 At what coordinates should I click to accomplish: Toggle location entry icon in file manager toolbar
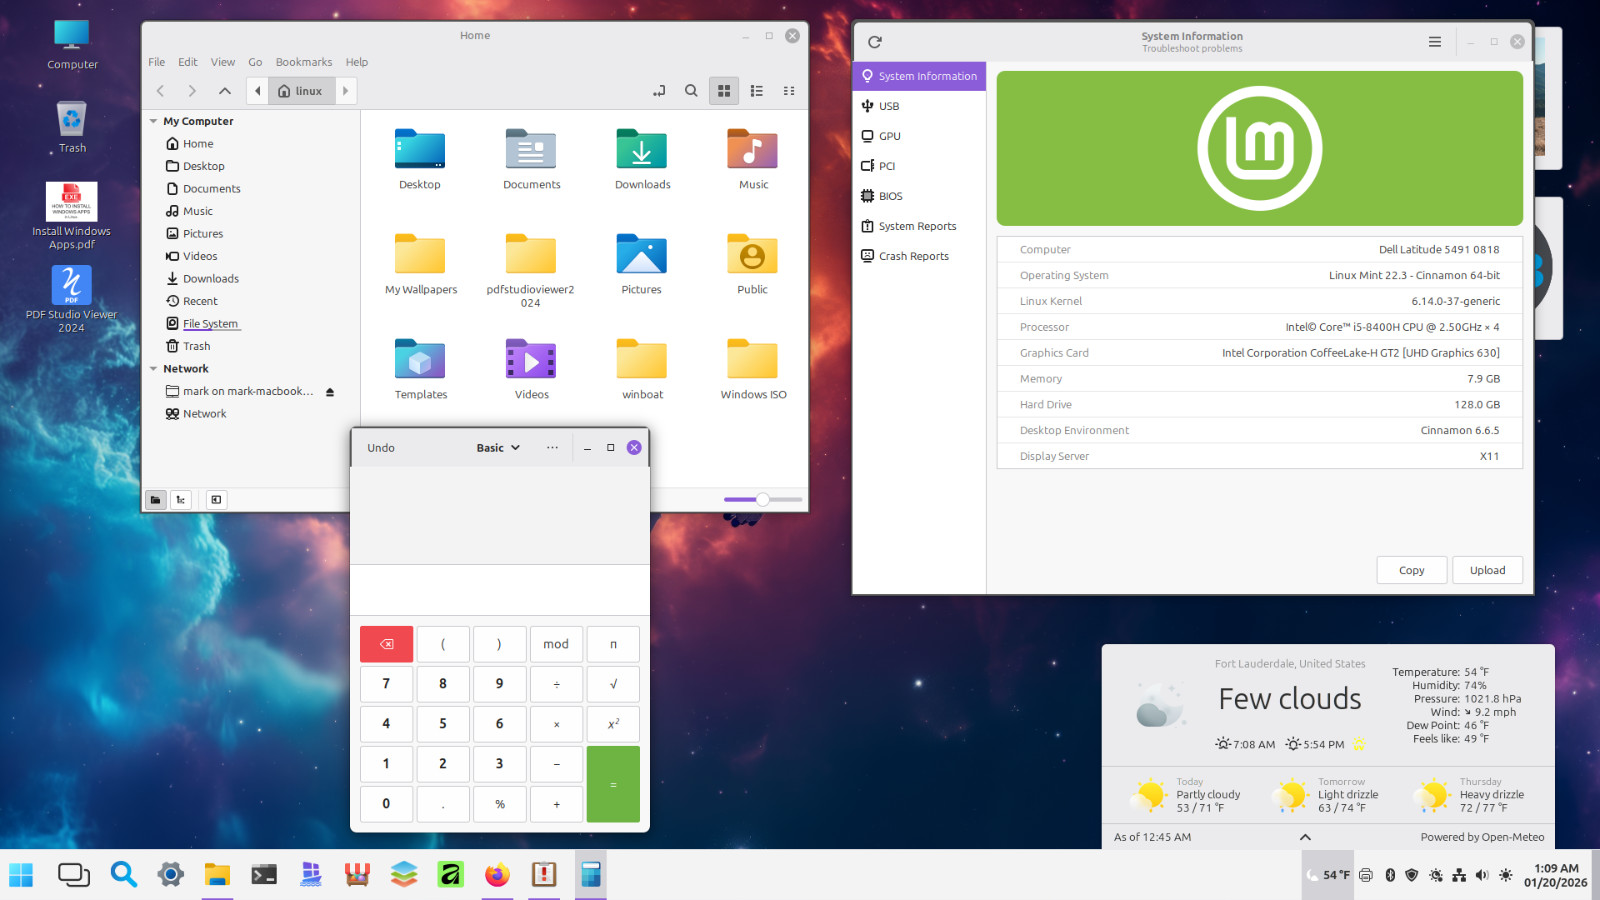tap(659, 91)
